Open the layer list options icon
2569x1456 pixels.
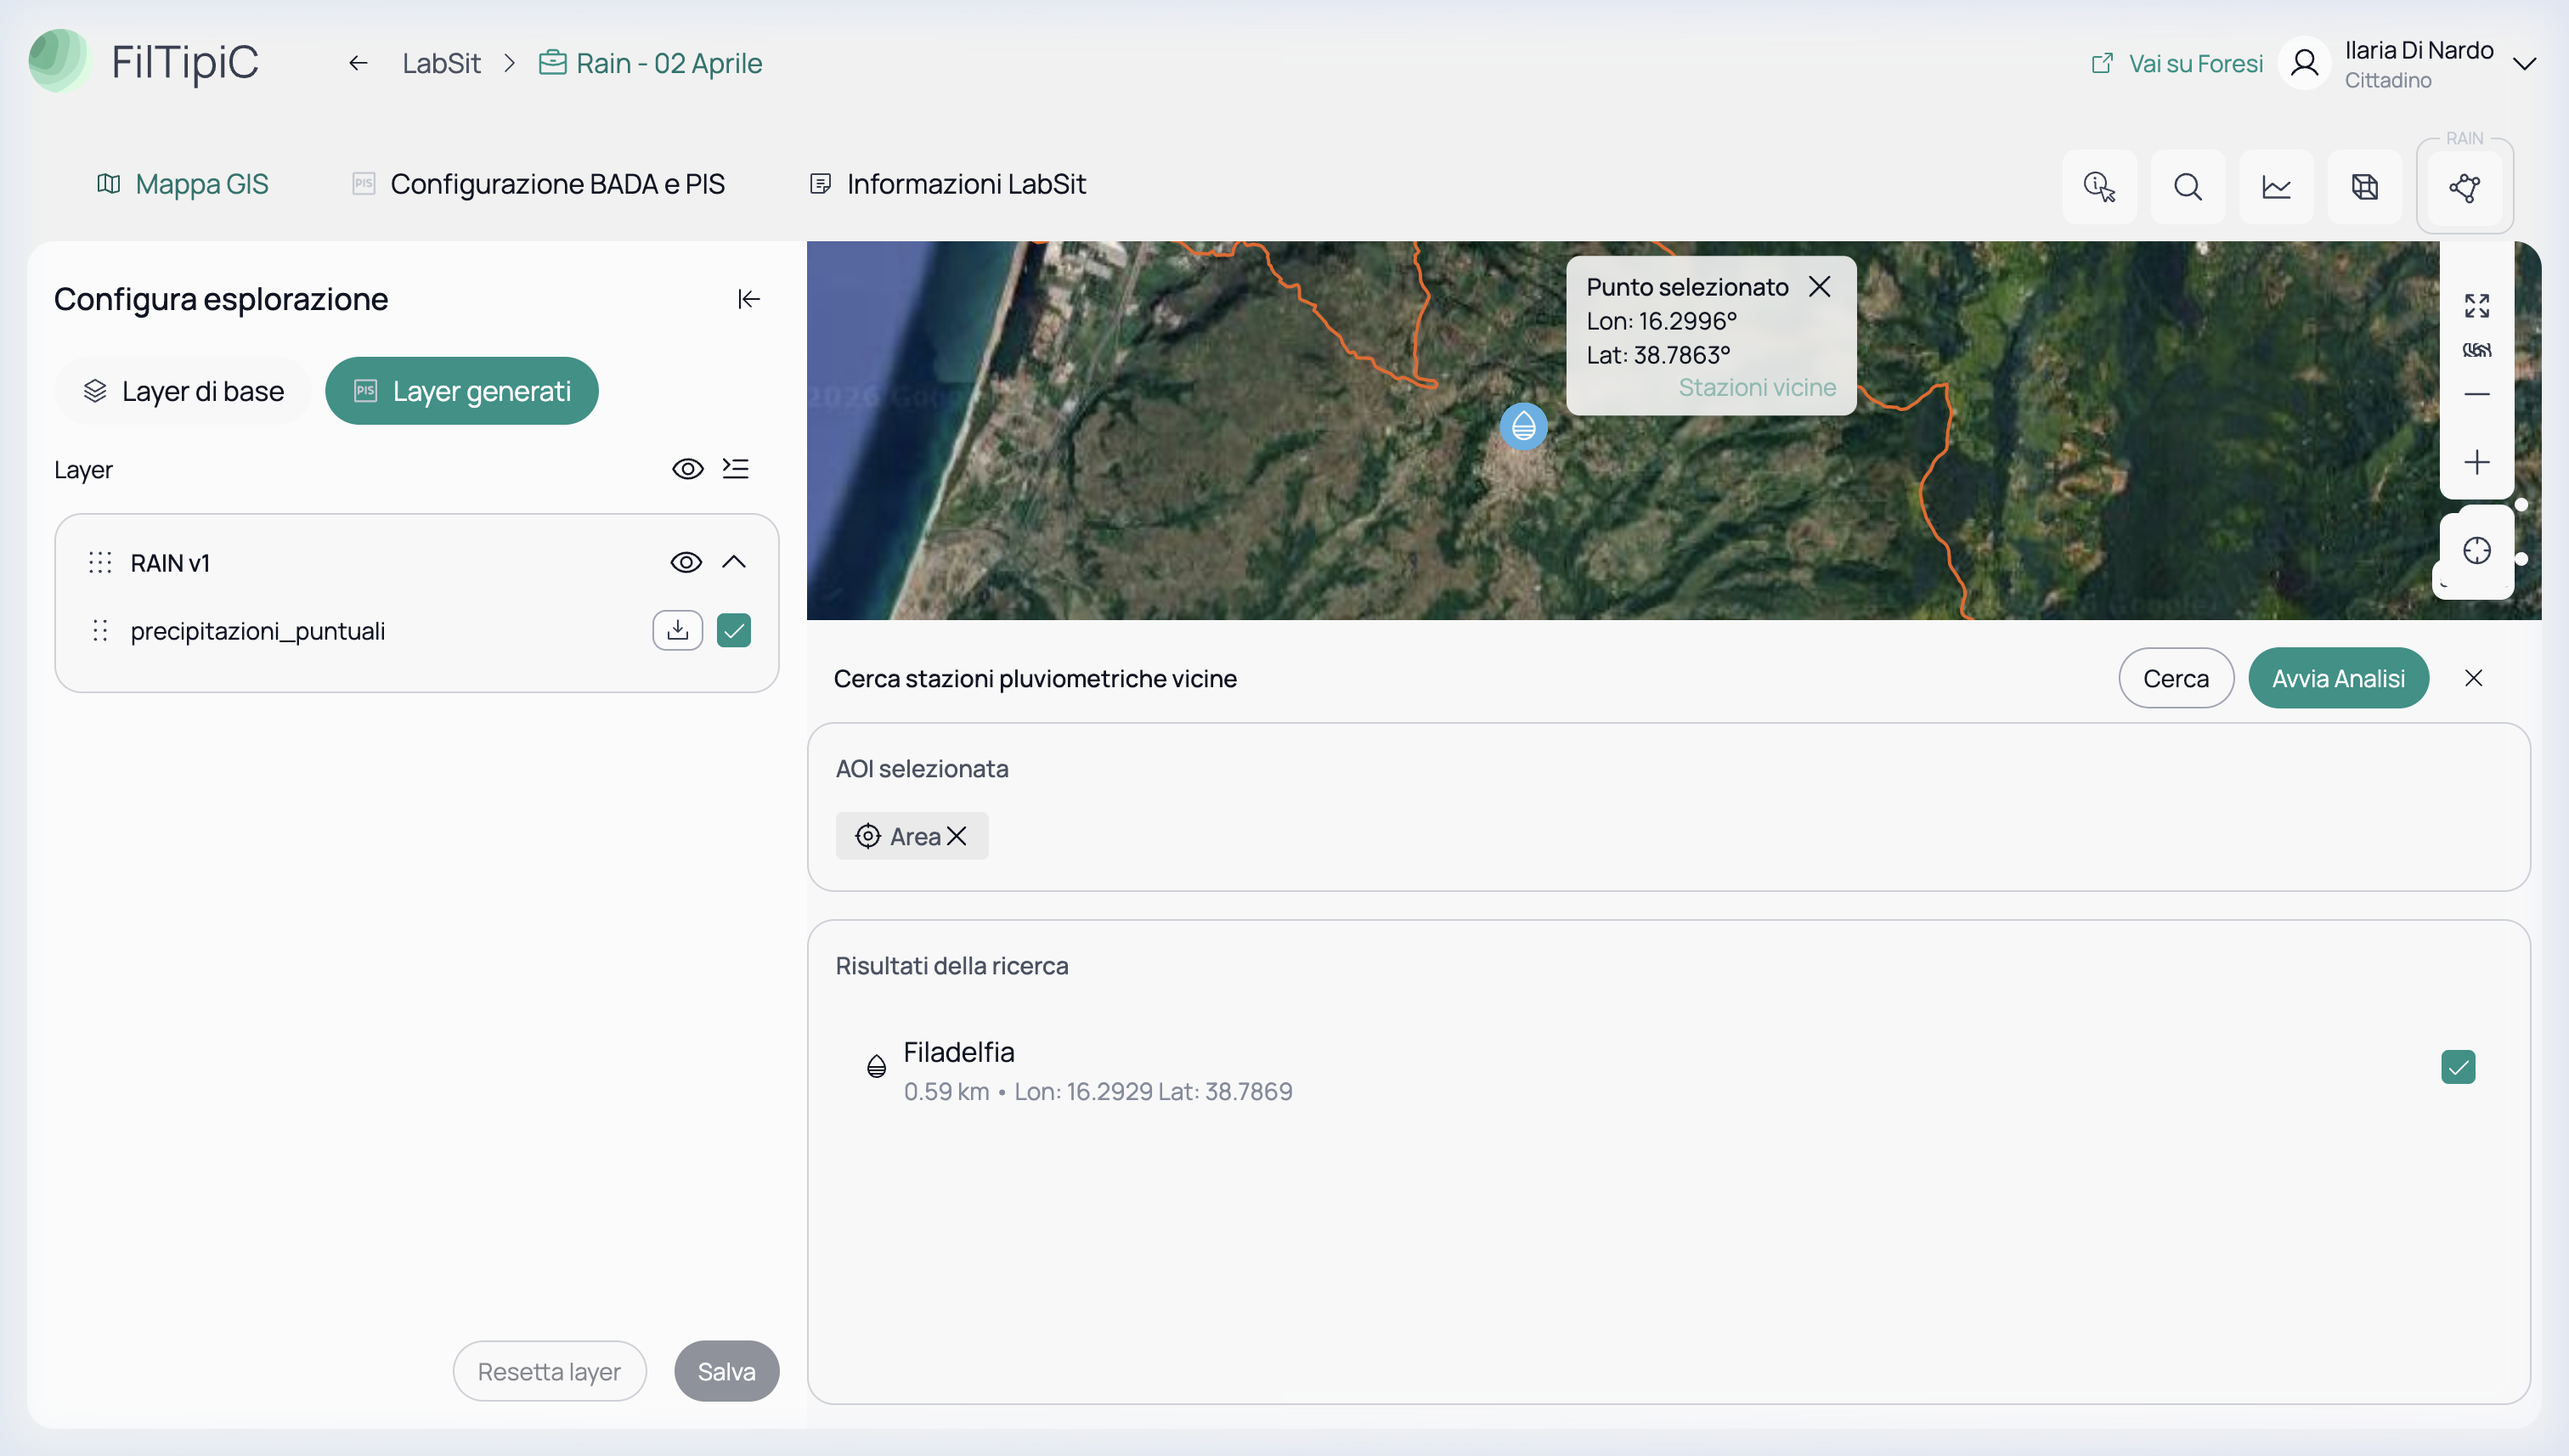[x=736, y=469]
